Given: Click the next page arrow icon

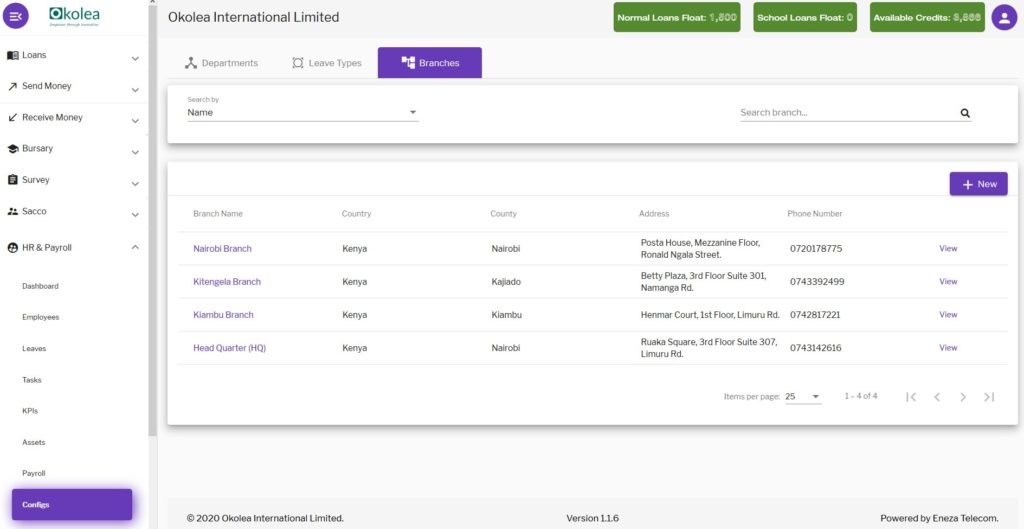Looking at the screenshot, I should [x=963, y=397].
